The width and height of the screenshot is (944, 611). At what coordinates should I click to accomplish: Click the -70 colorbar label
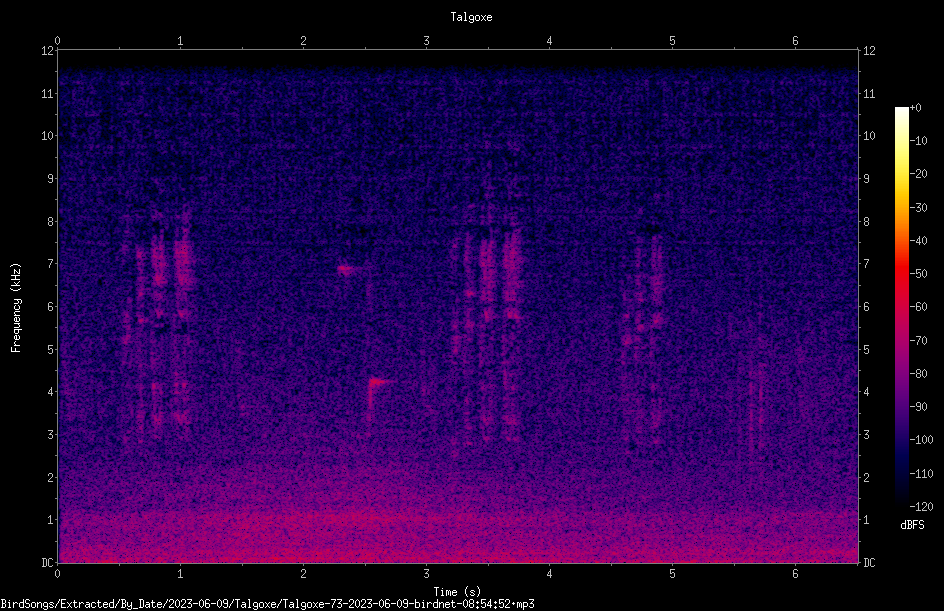[919, 341]
